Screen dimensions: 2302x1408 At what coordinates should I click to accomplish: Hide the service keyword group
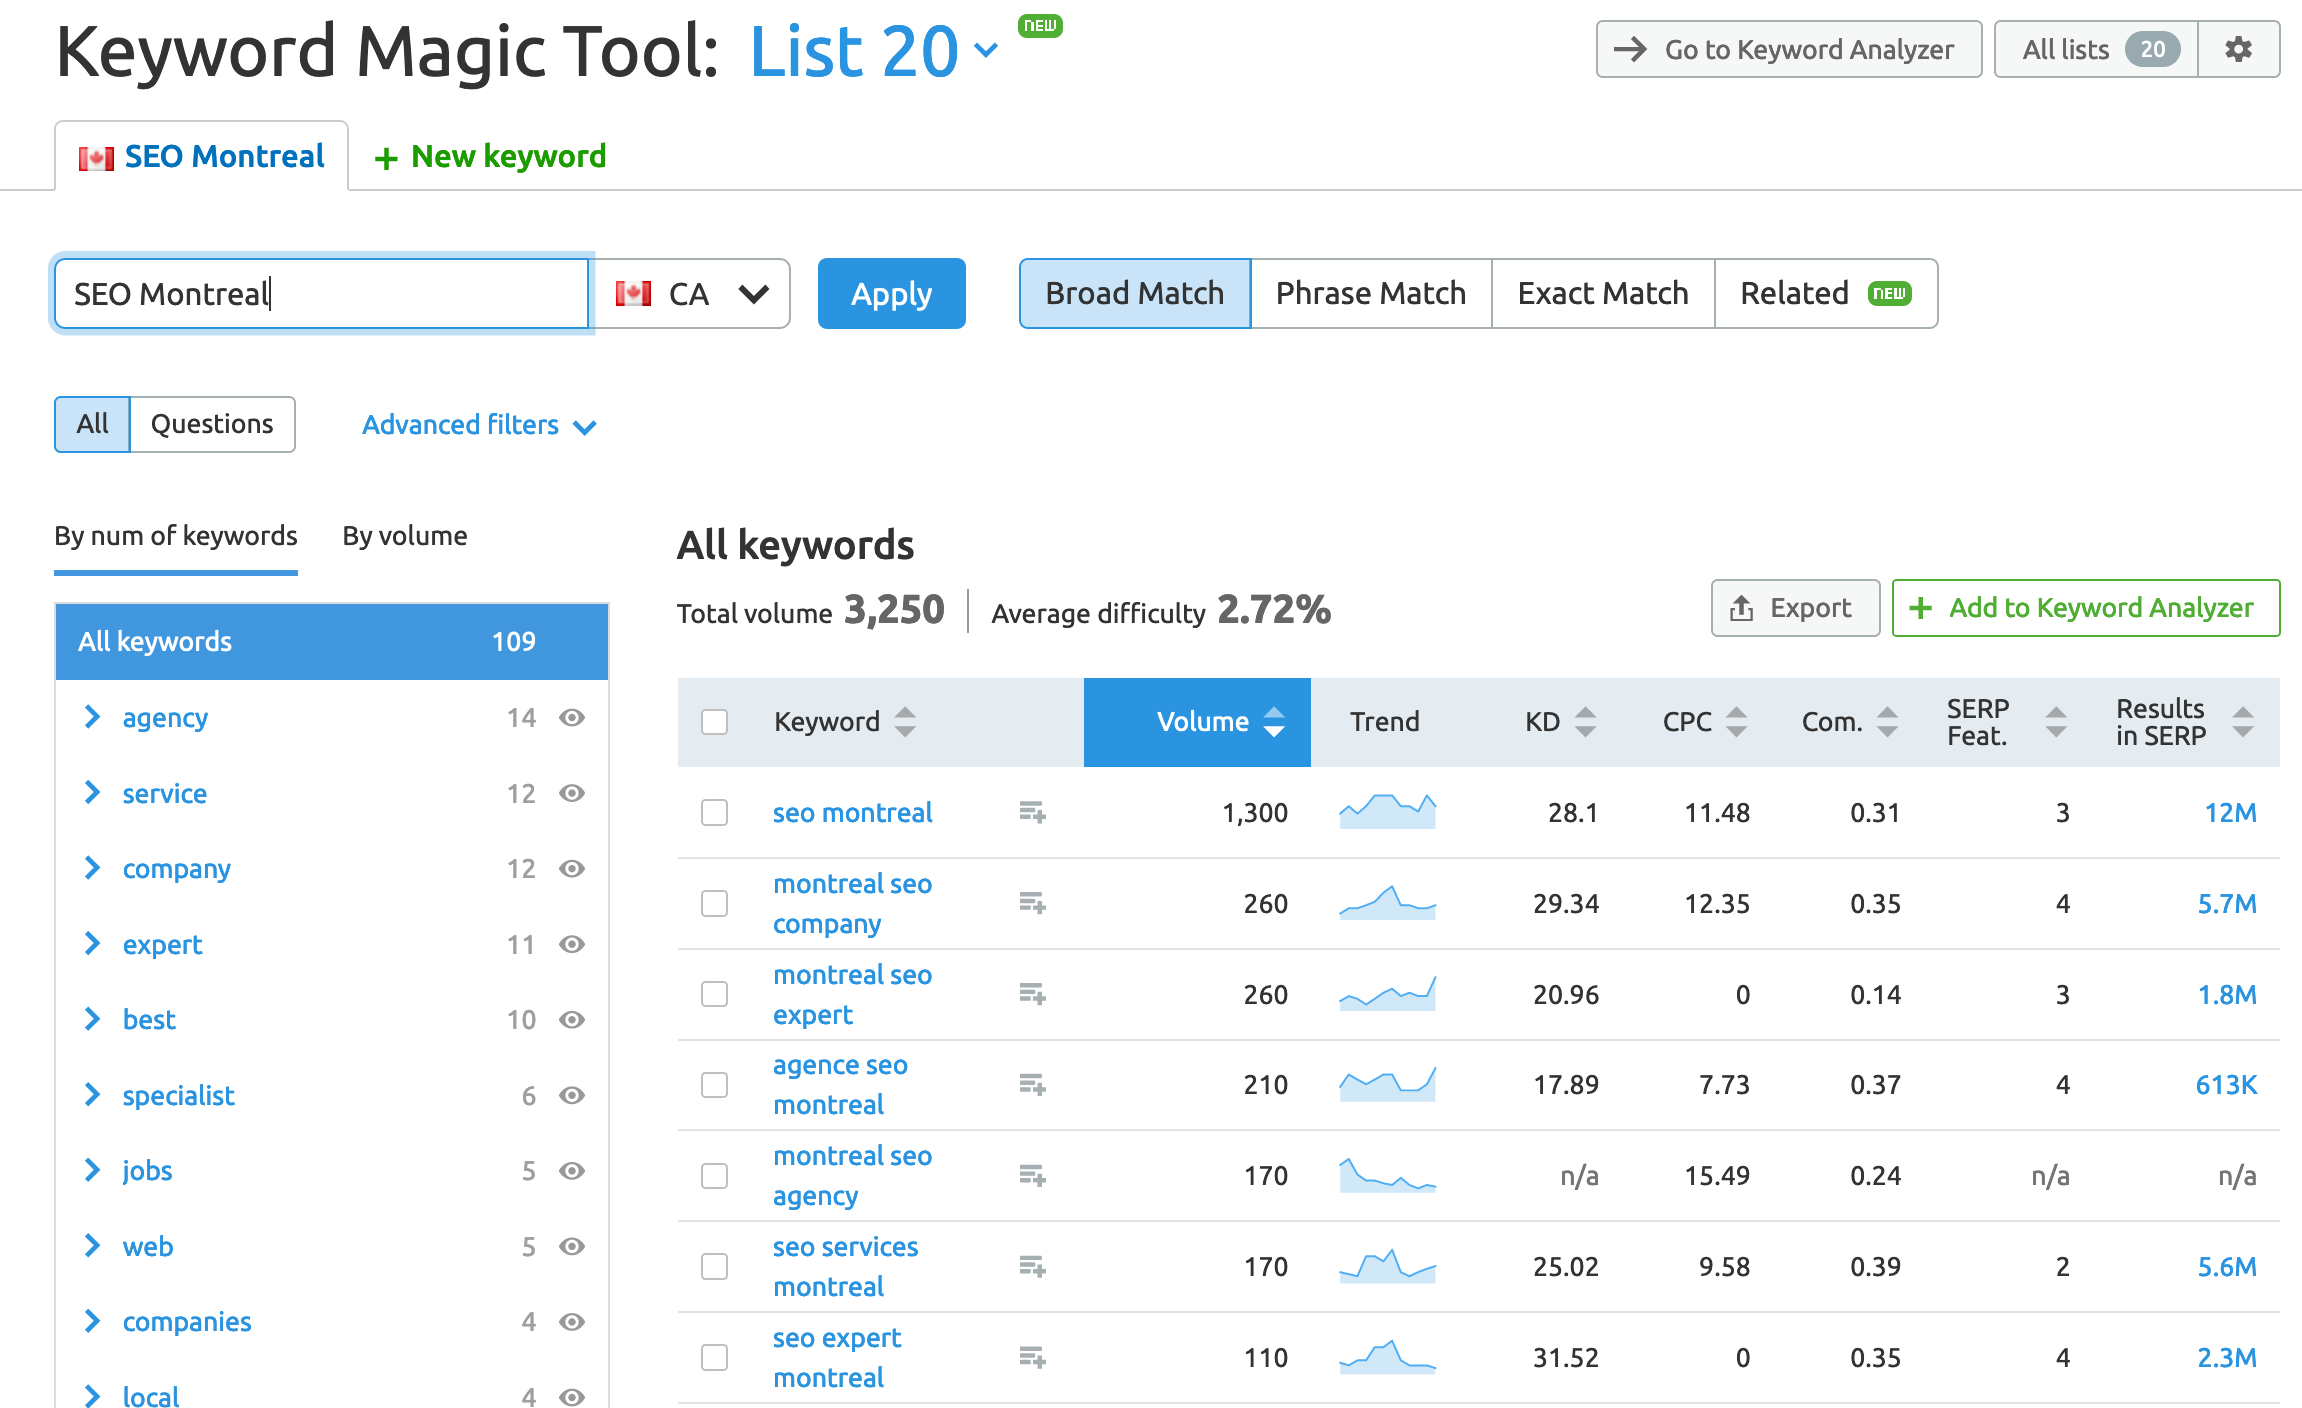[572, 793]
